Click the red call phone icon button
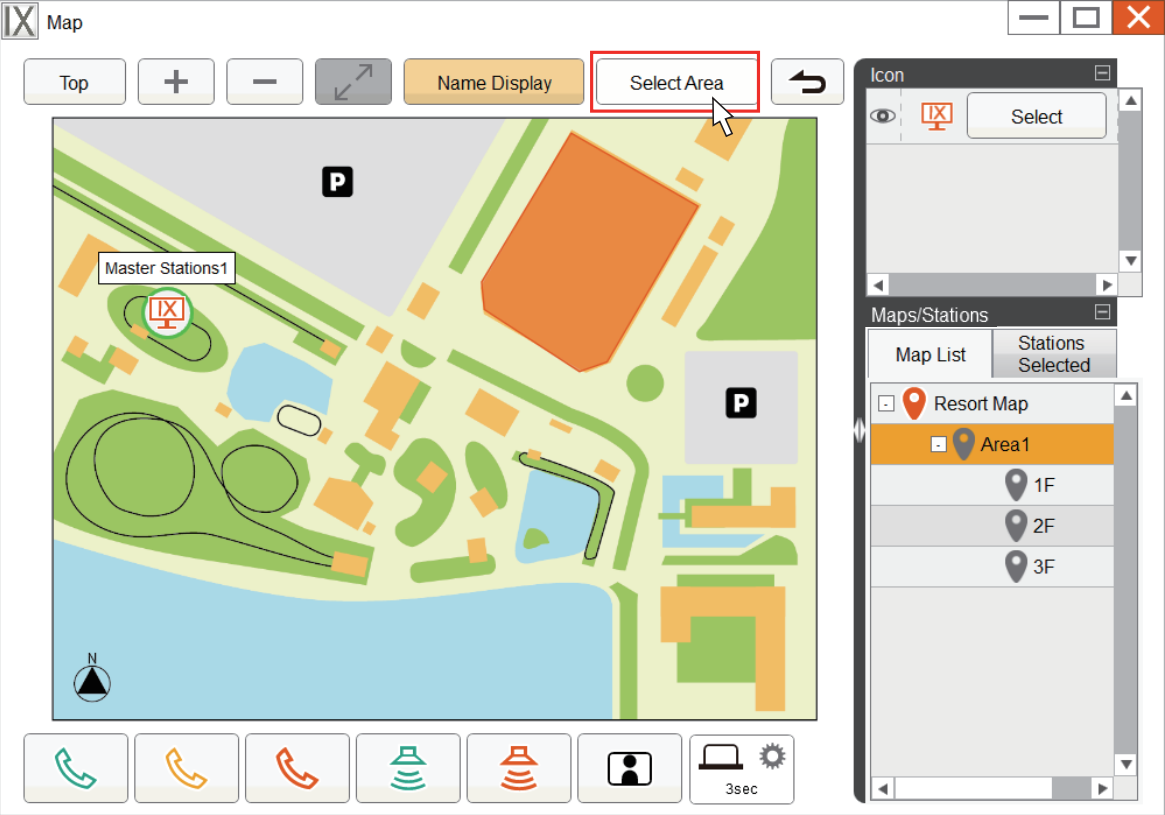This screenshot has height=815, width=1165. click(x=297, y=768)
